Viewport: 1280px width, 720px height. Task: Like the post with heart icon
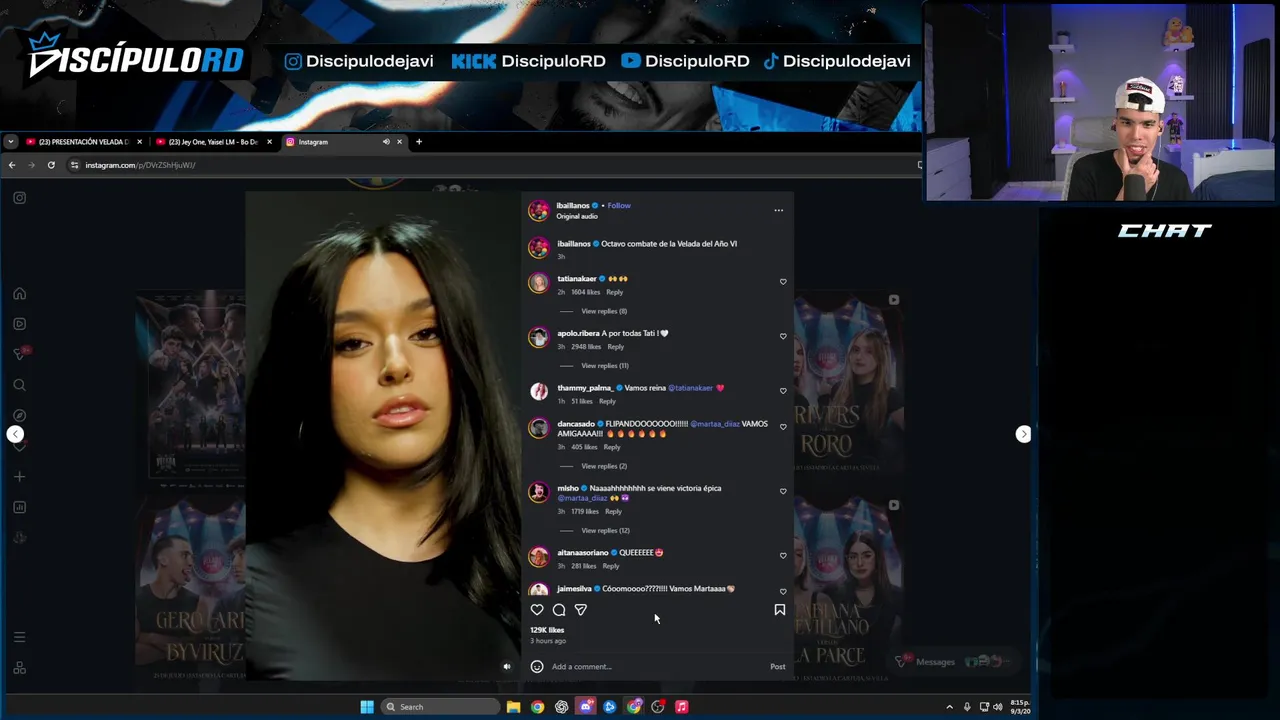[x=537, y=610]
